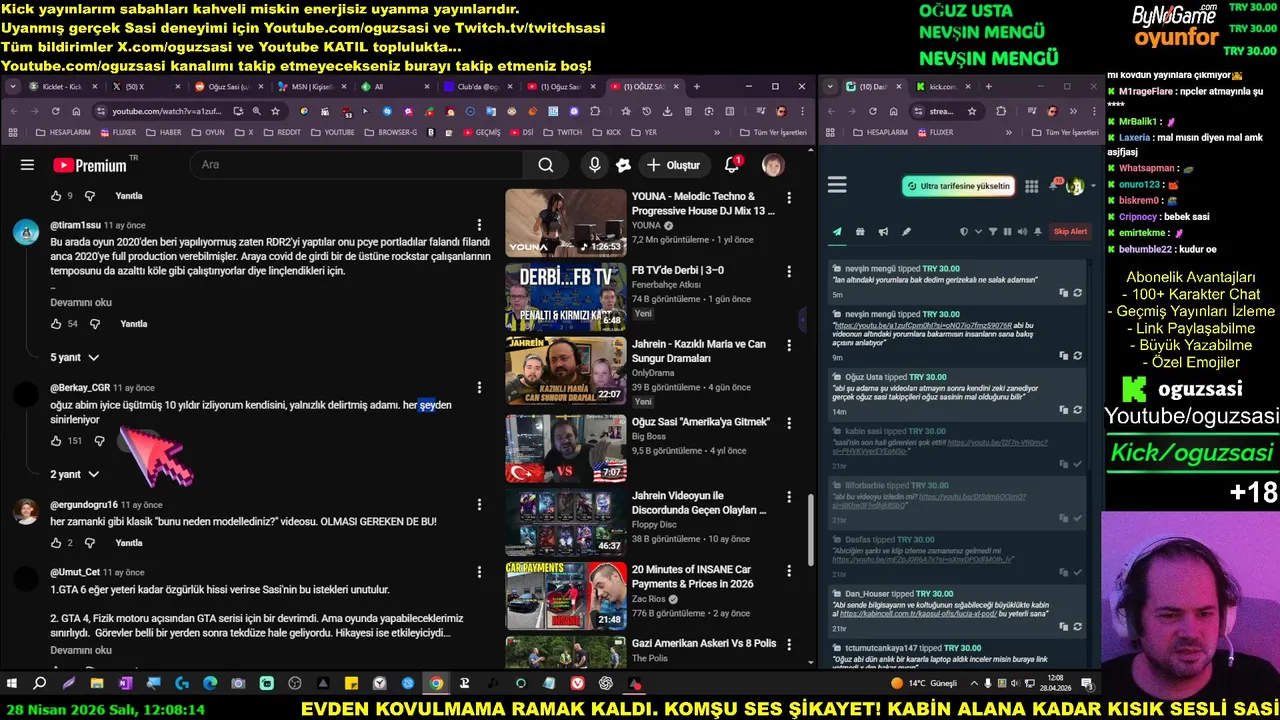Select the gift icon tab
This screenshot has width=1280, height=720.
point(860,232)
